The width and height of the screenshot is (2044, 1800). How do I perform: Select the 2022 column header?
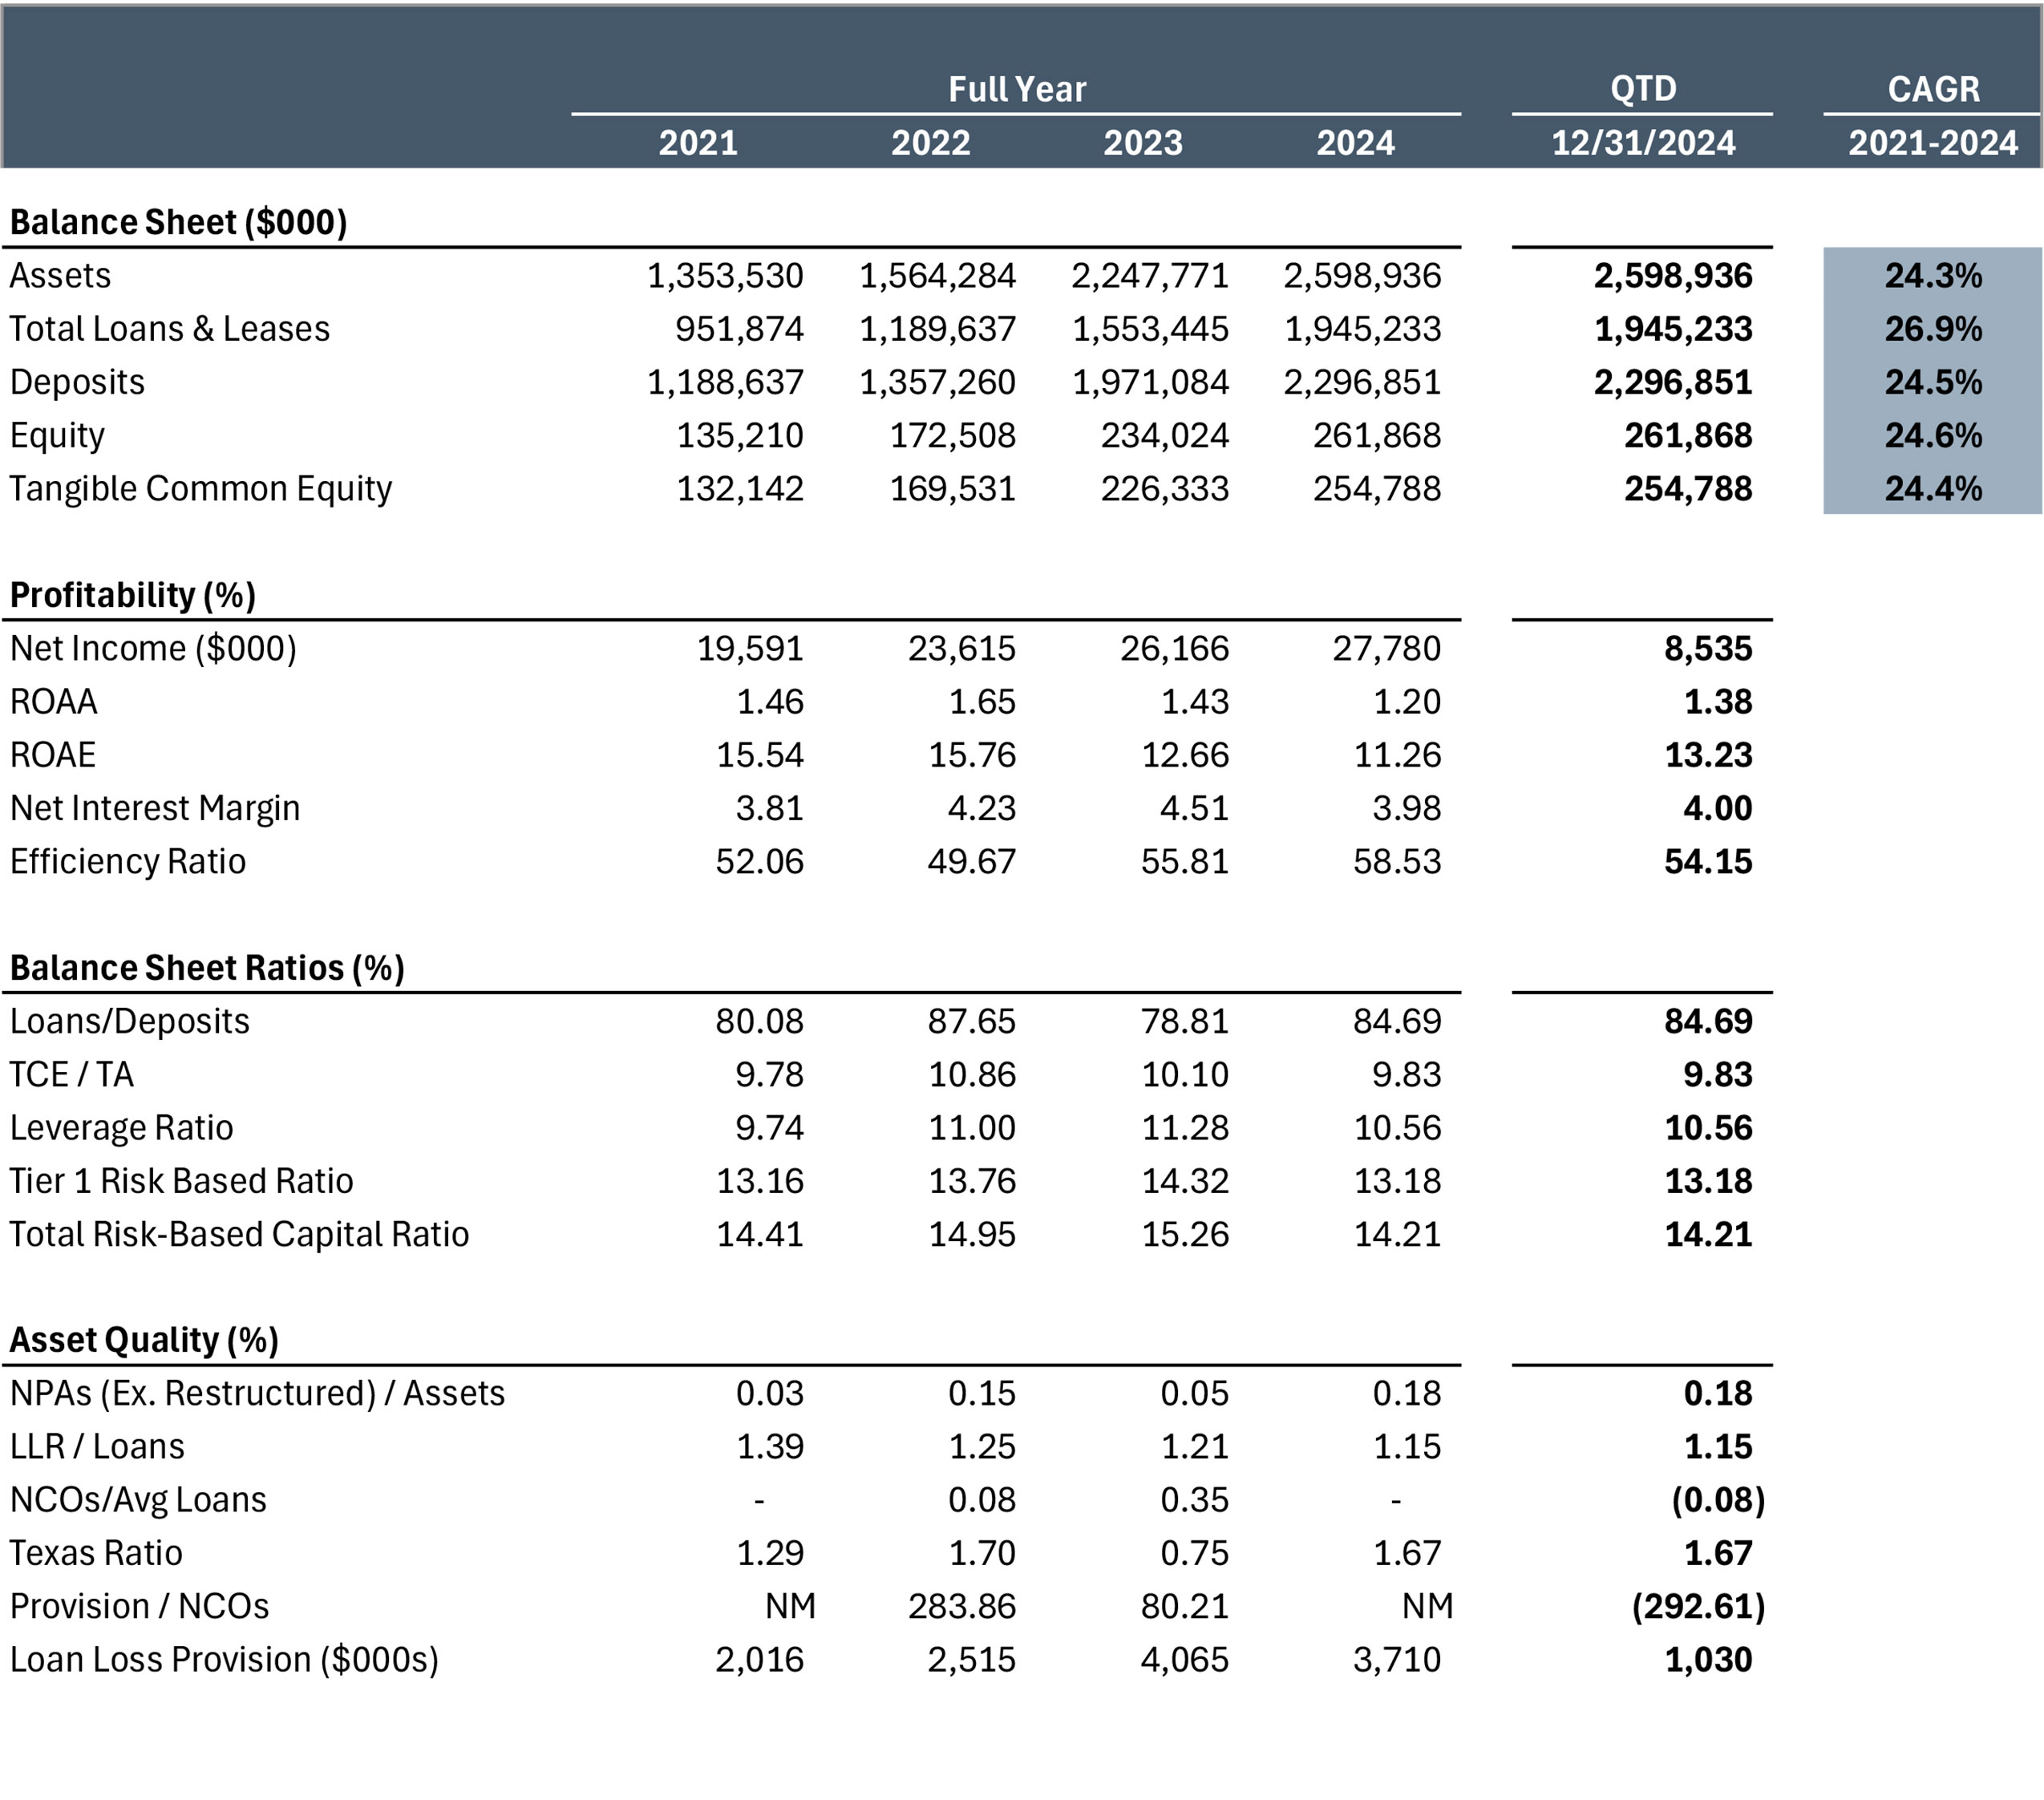click(x=931, y=142)
